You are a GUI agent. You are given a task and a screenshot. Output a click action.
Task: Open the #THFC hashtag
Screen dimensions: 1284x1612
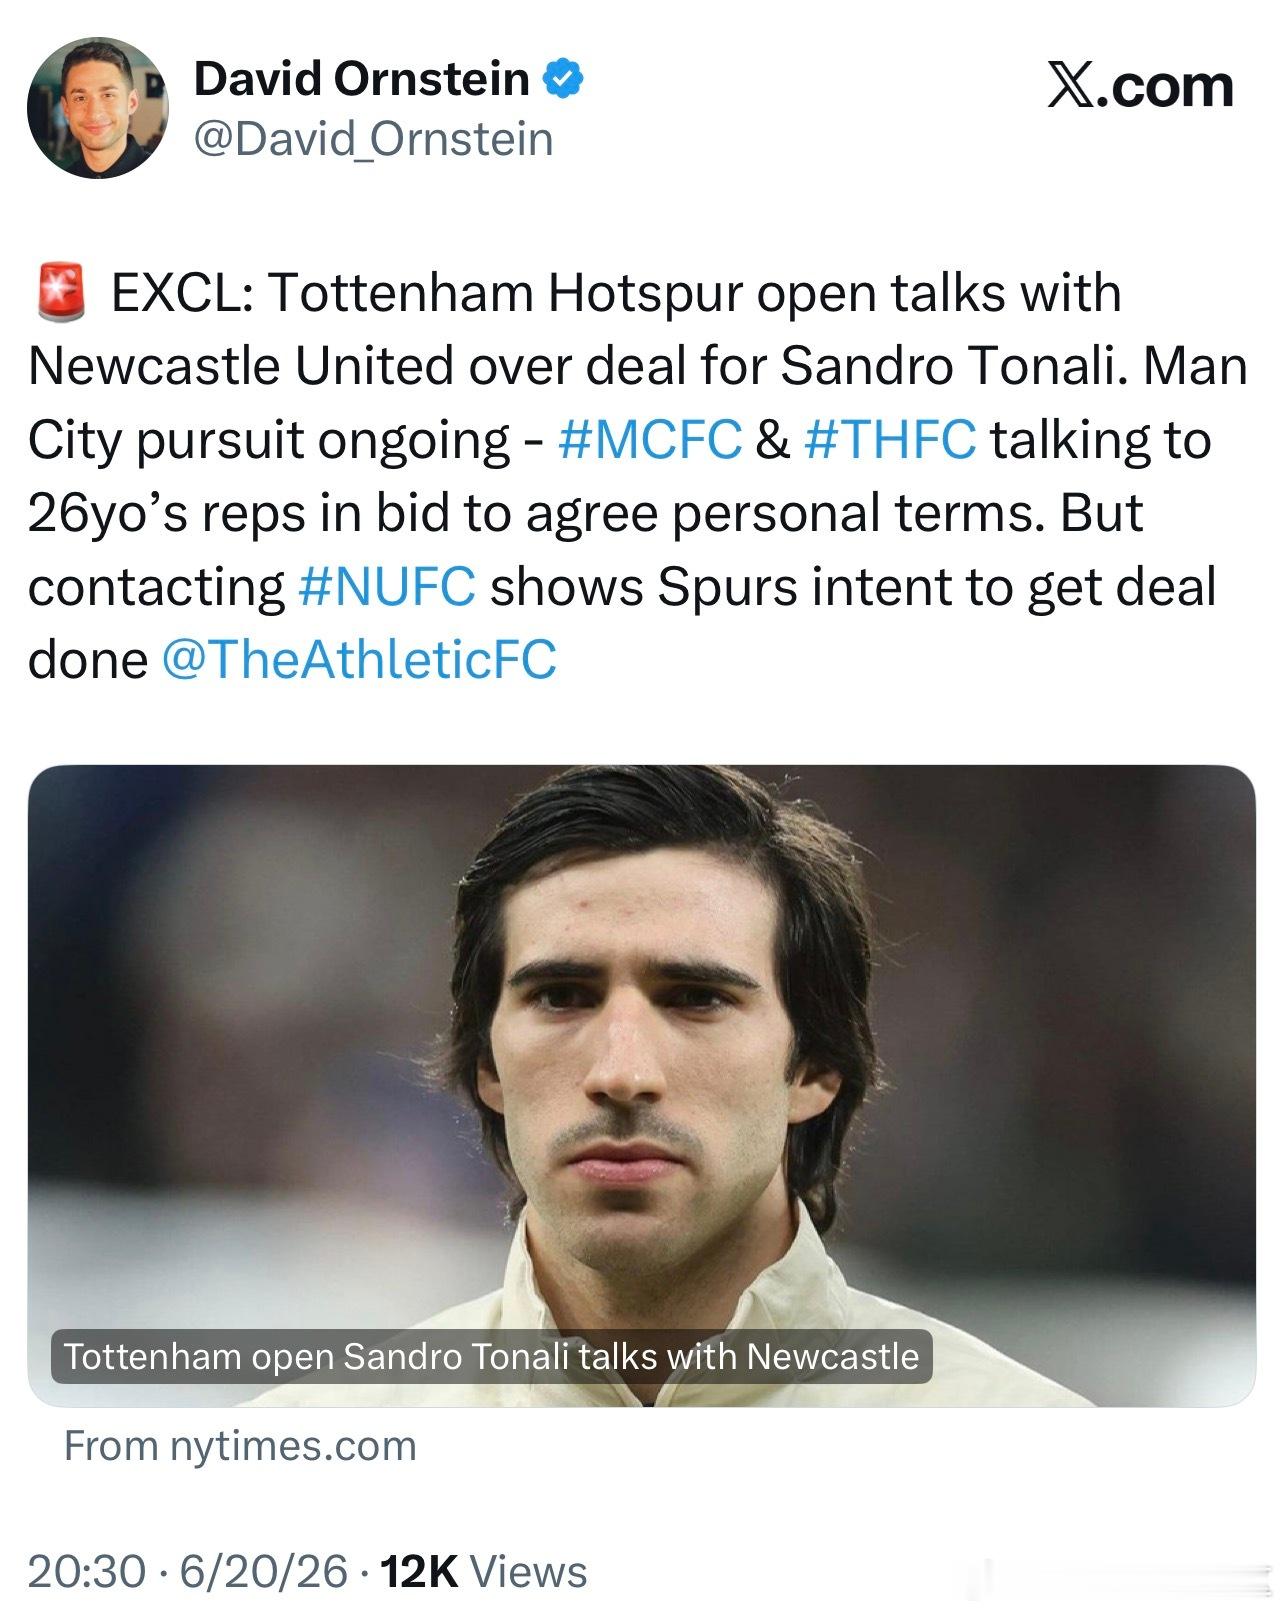pos(890,439)
